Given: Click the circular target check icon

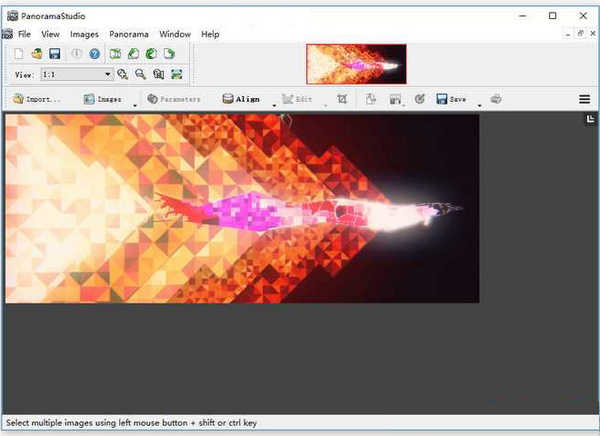Looking at the screenshot, I should coord(419,99).
